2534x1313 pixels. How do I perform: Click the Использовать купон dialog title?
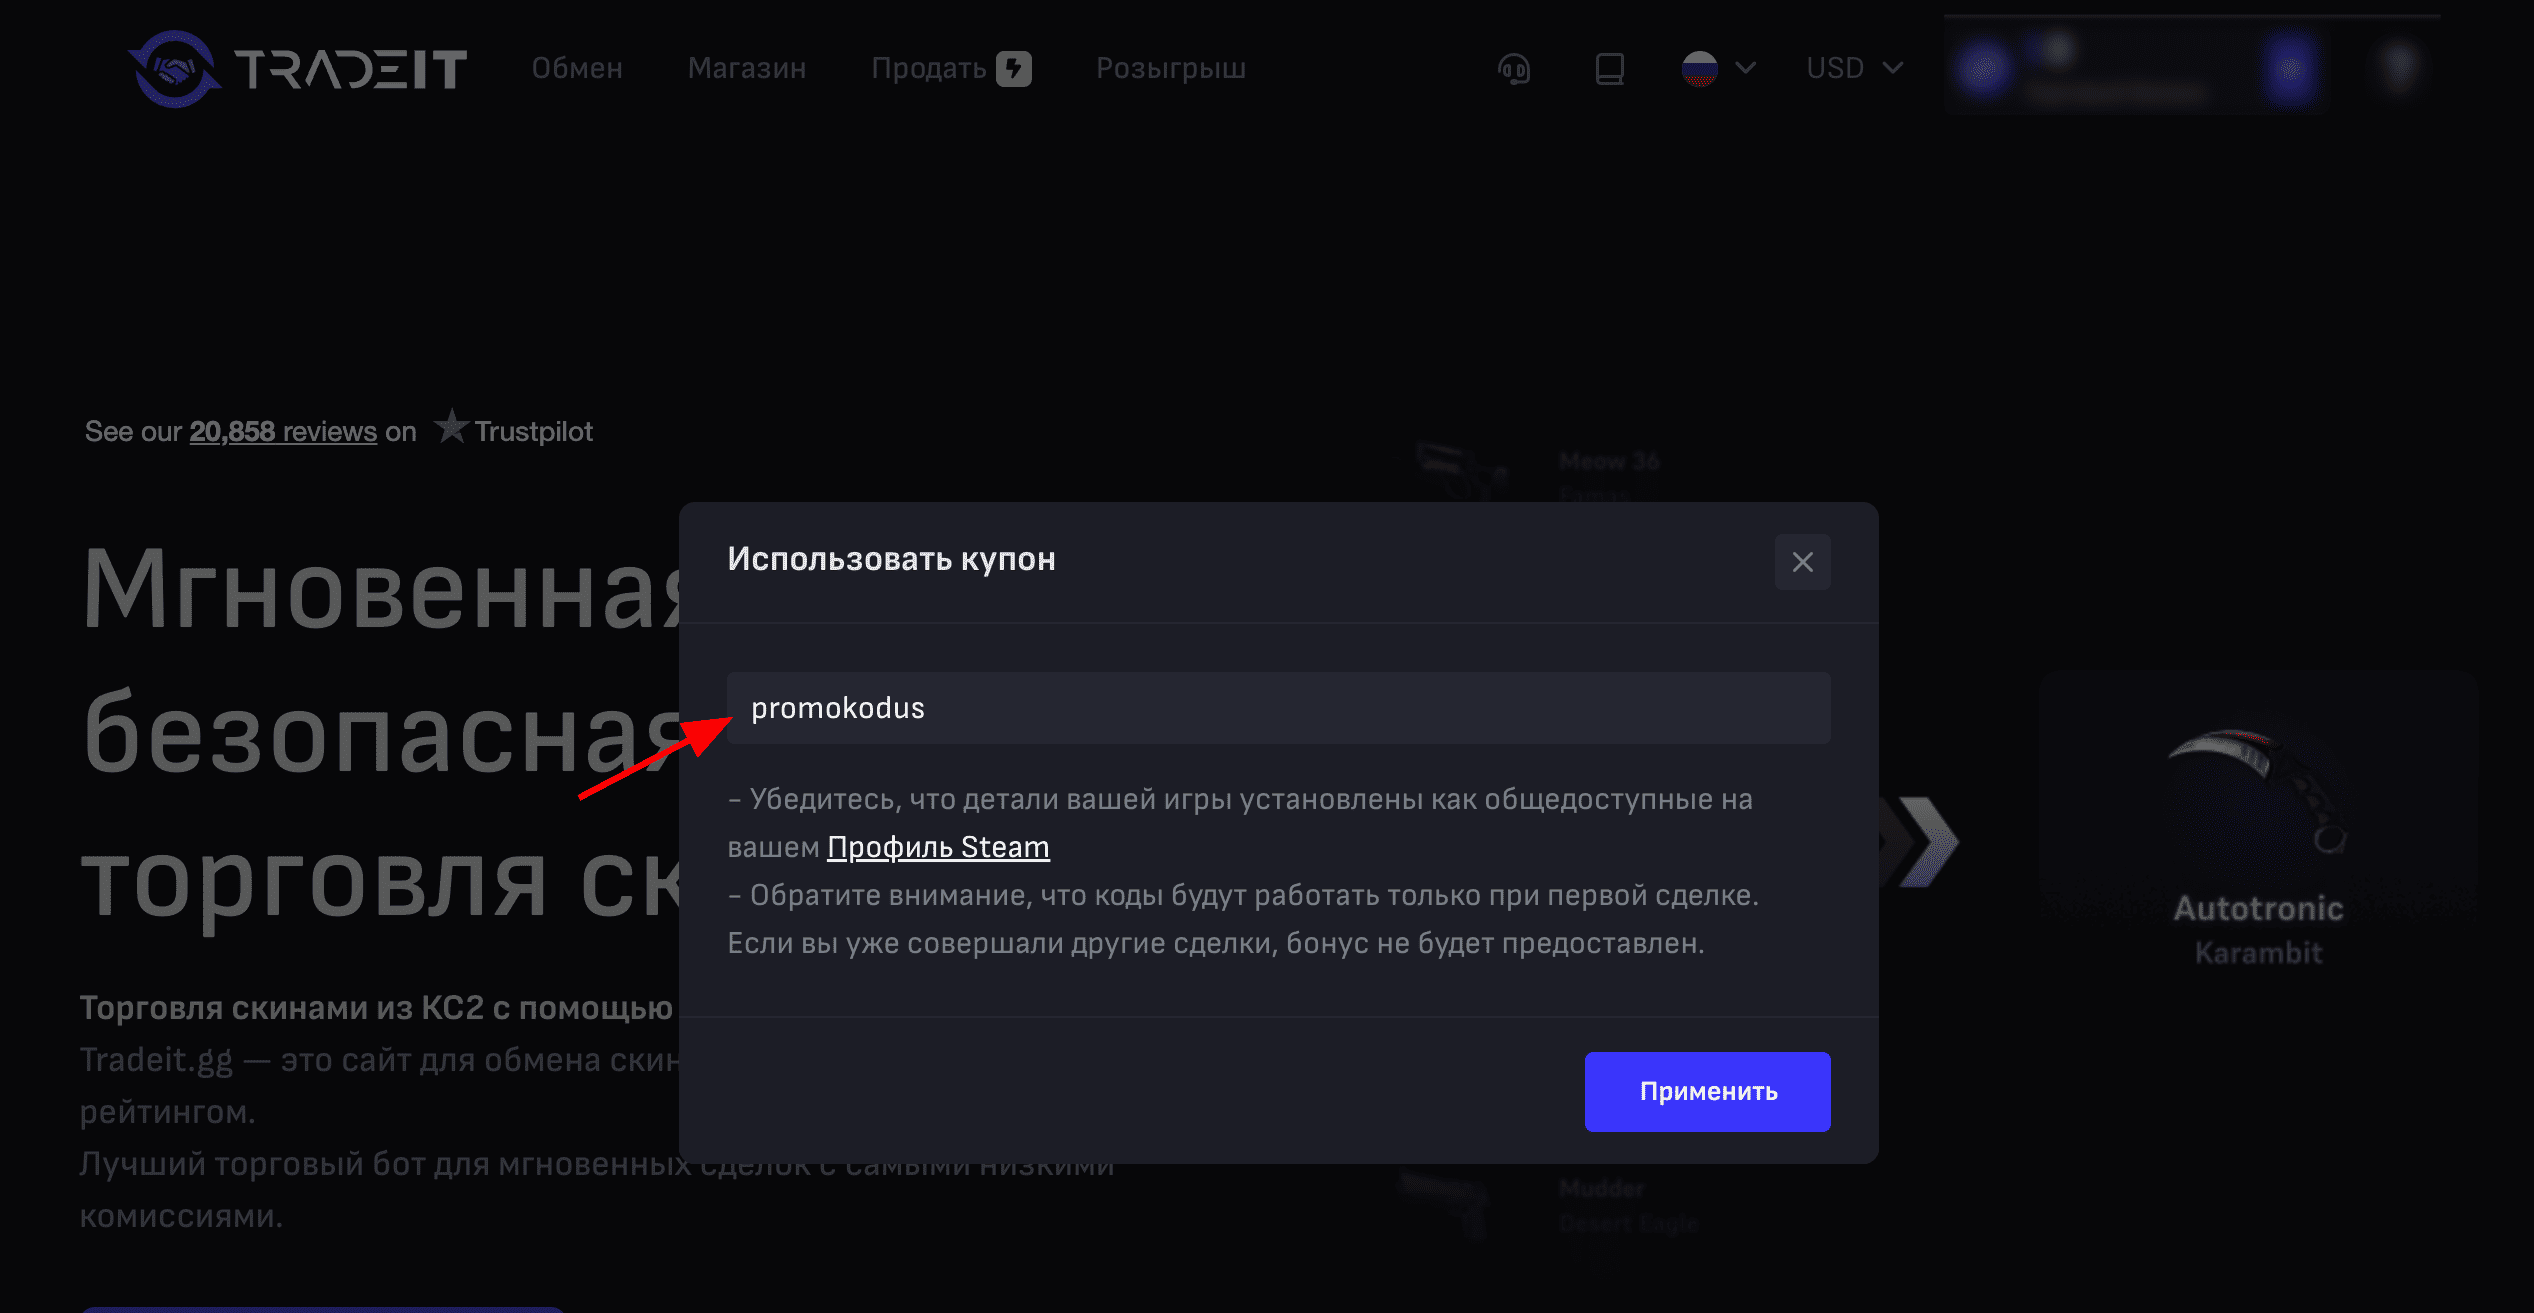[x=891, y=559]
